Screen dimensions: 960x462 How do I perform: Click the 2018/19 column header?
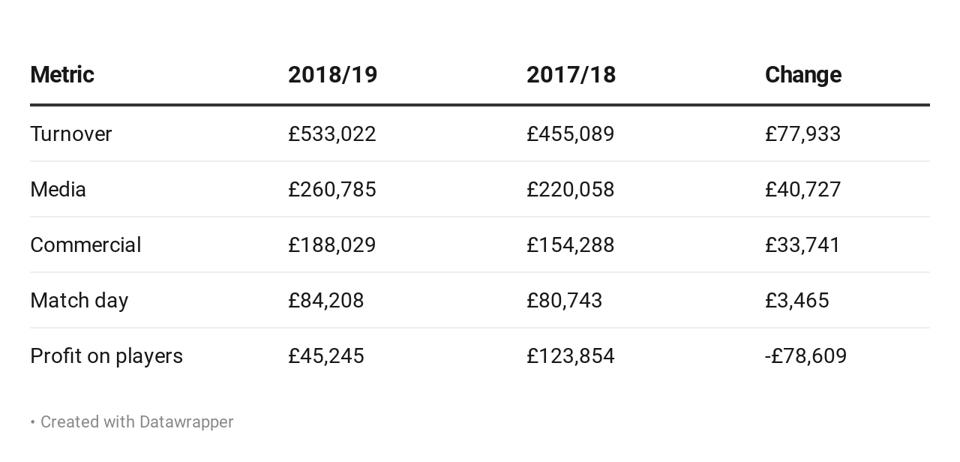[x=332, y=75]
